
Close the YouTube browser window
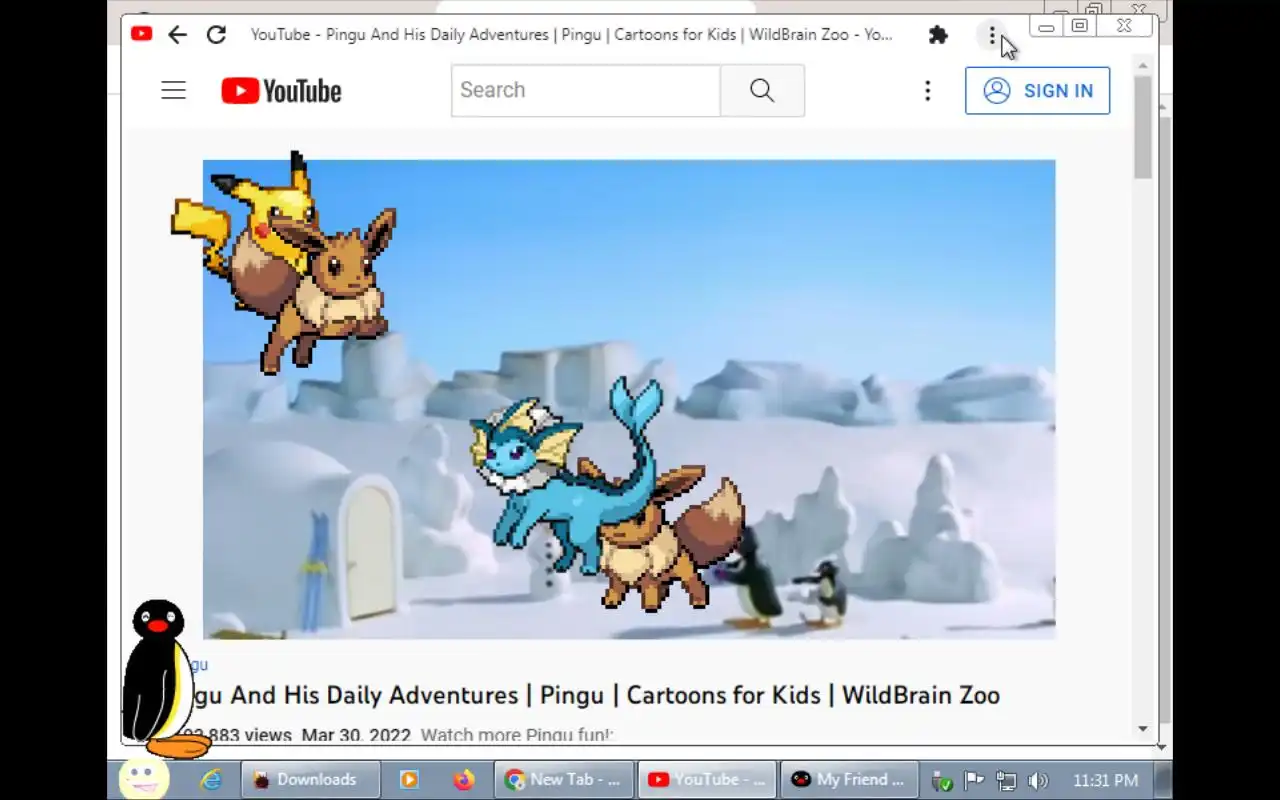click(1124, 27)
